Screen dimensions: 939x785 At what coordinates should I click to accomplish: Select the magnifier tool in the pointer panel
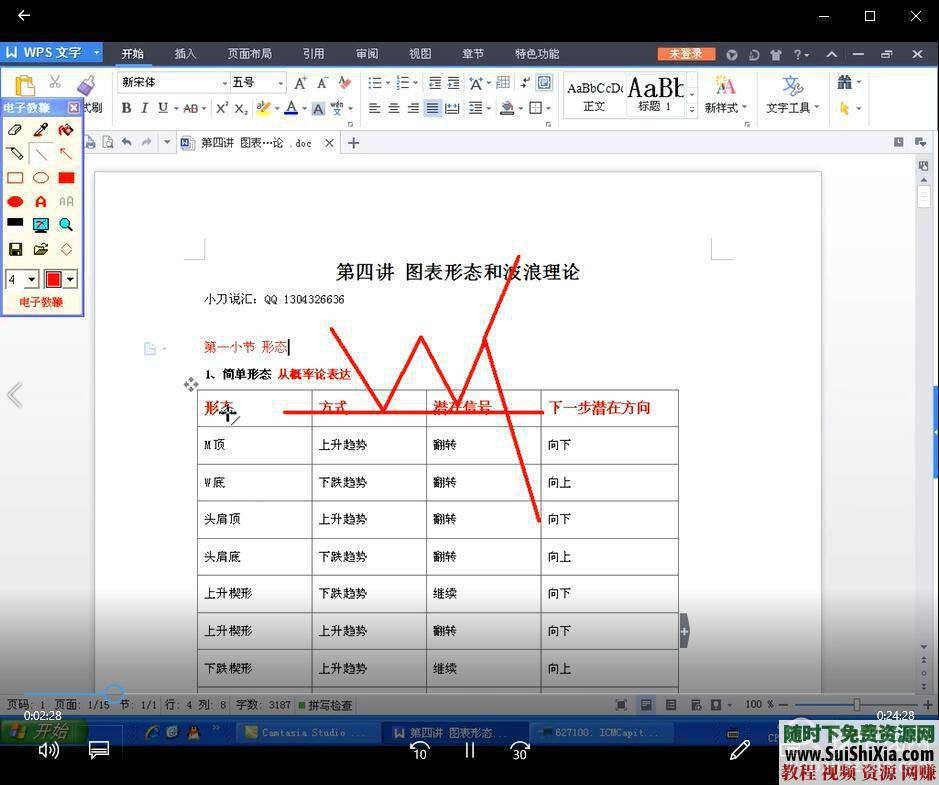(65, 224)
